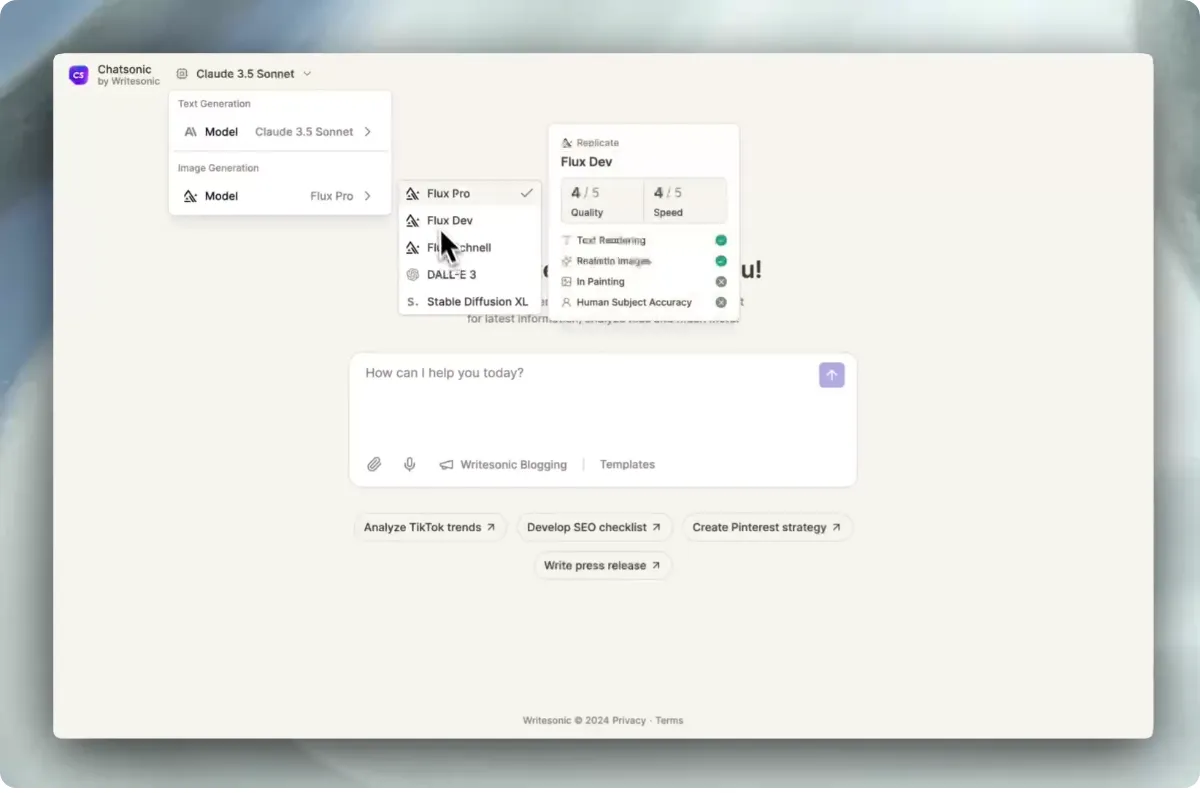The height and width of the screenshot is (793, 1200).
Task: Click the green check beside Text Rendering
Action: pos(721,240)
